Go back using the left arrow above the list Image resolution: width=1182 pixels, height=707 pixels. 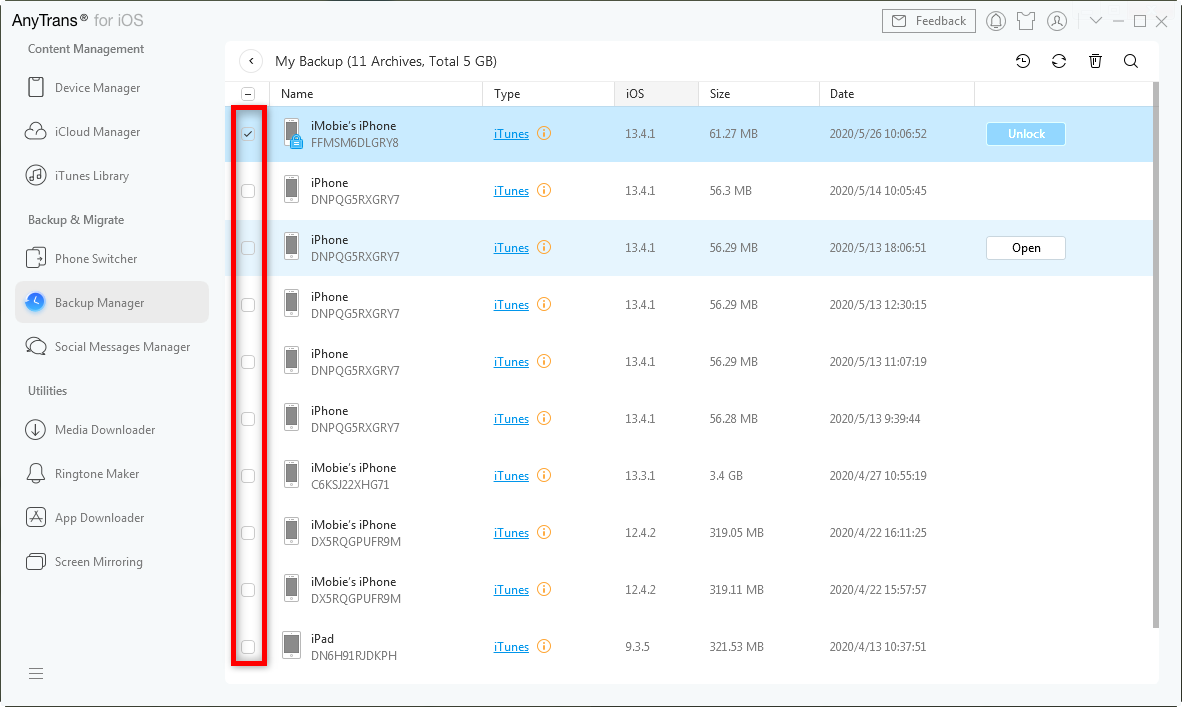tap(250, 60)
